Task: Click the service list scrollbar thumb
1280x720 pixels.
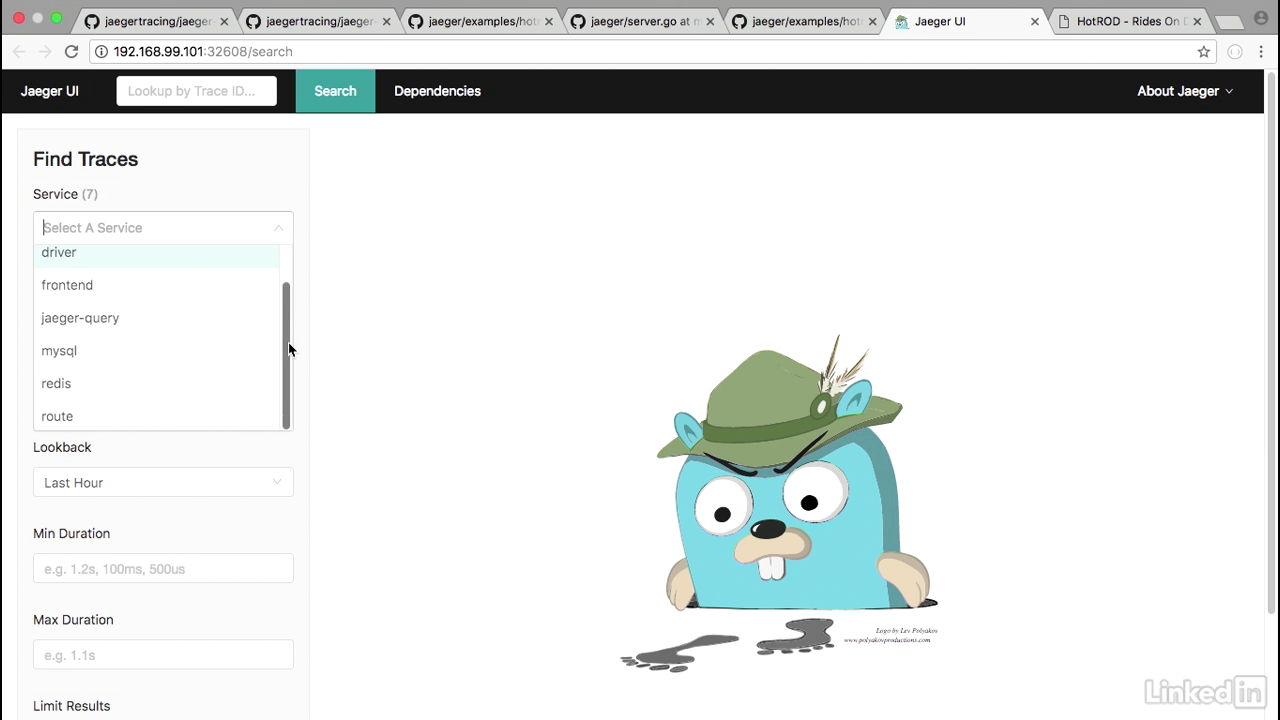Action: click(286, 355)
